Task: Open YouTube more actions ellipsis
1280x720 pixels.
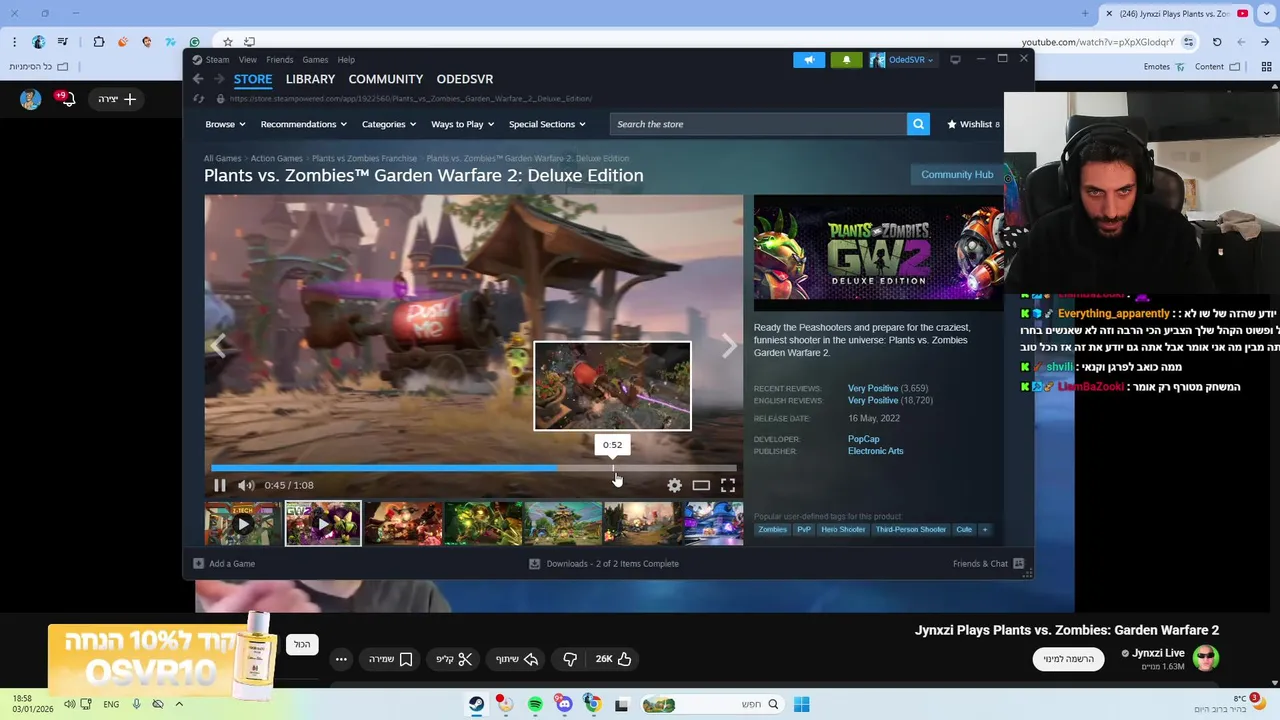Action: pyautogui.click(x=341, y=659)
